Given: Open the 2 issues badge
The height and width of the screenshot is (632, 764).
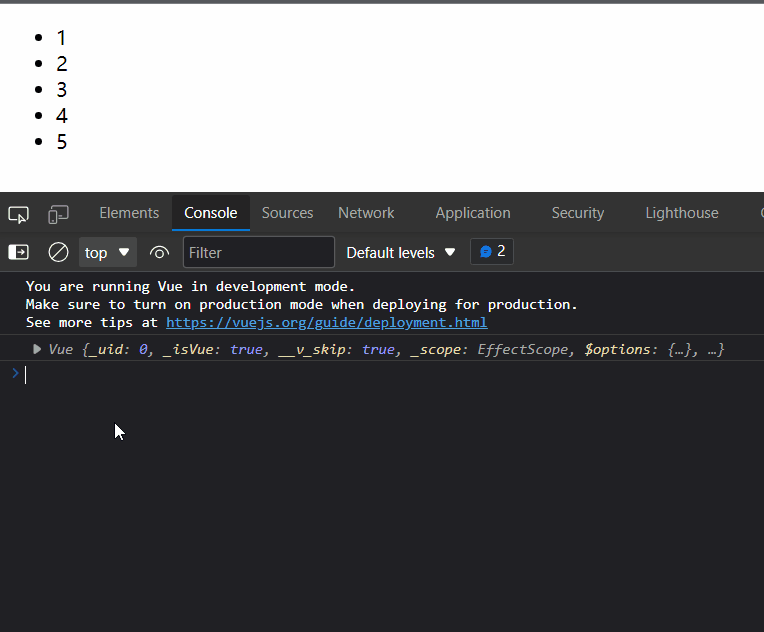Looking at the screenshot, I should (x=492, y=252).
